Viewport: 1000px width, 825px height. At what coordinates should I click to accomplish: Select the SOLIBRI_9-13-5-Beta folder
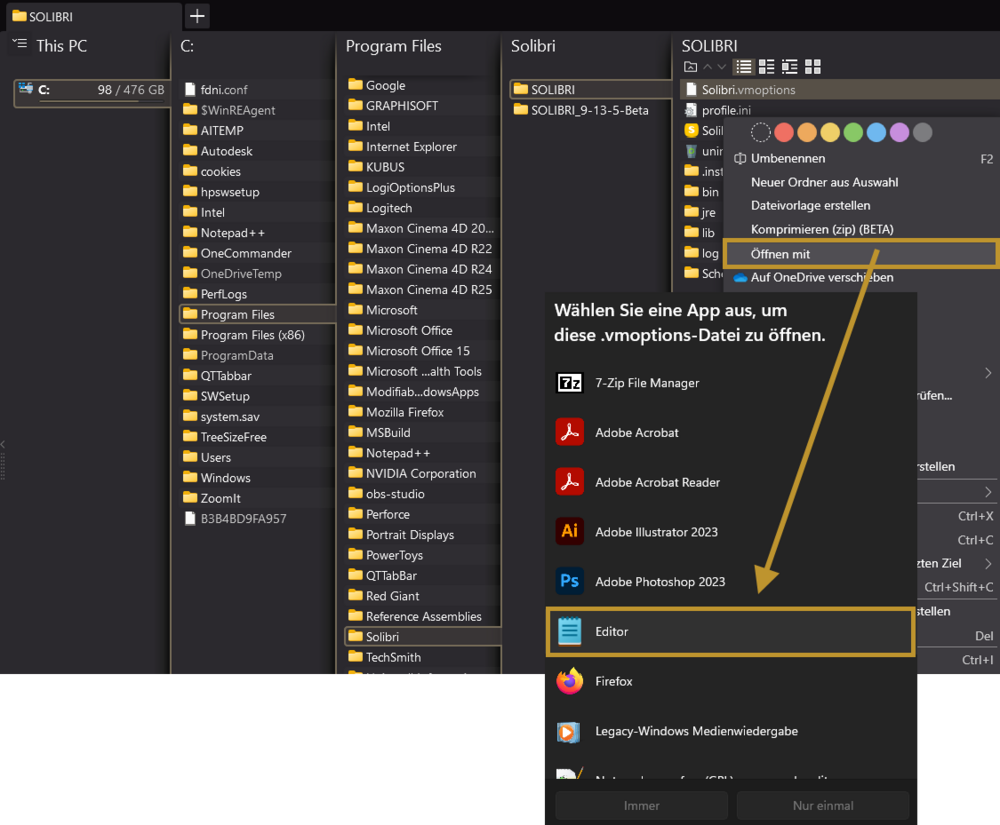(x=591, y=110)
